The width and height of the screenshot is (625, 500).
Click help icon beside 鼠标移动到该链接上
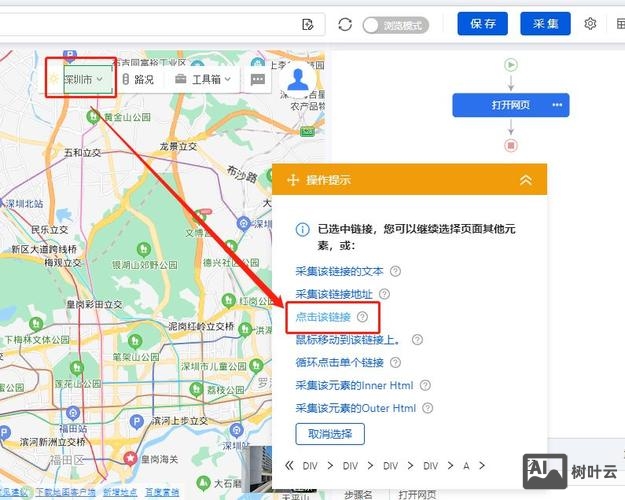(417, 340)
